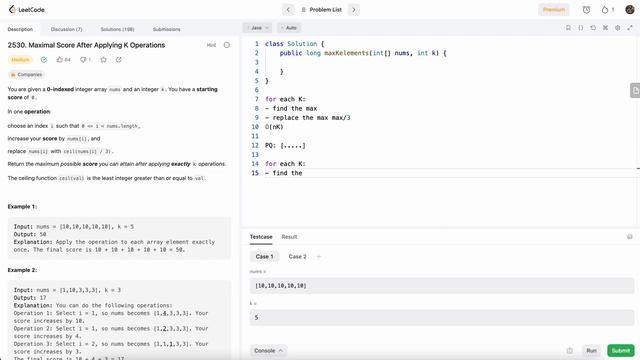The height and width of the screenshot is (360, 640).
Task: Select test Case 1
Action: [x=264, y=257]
